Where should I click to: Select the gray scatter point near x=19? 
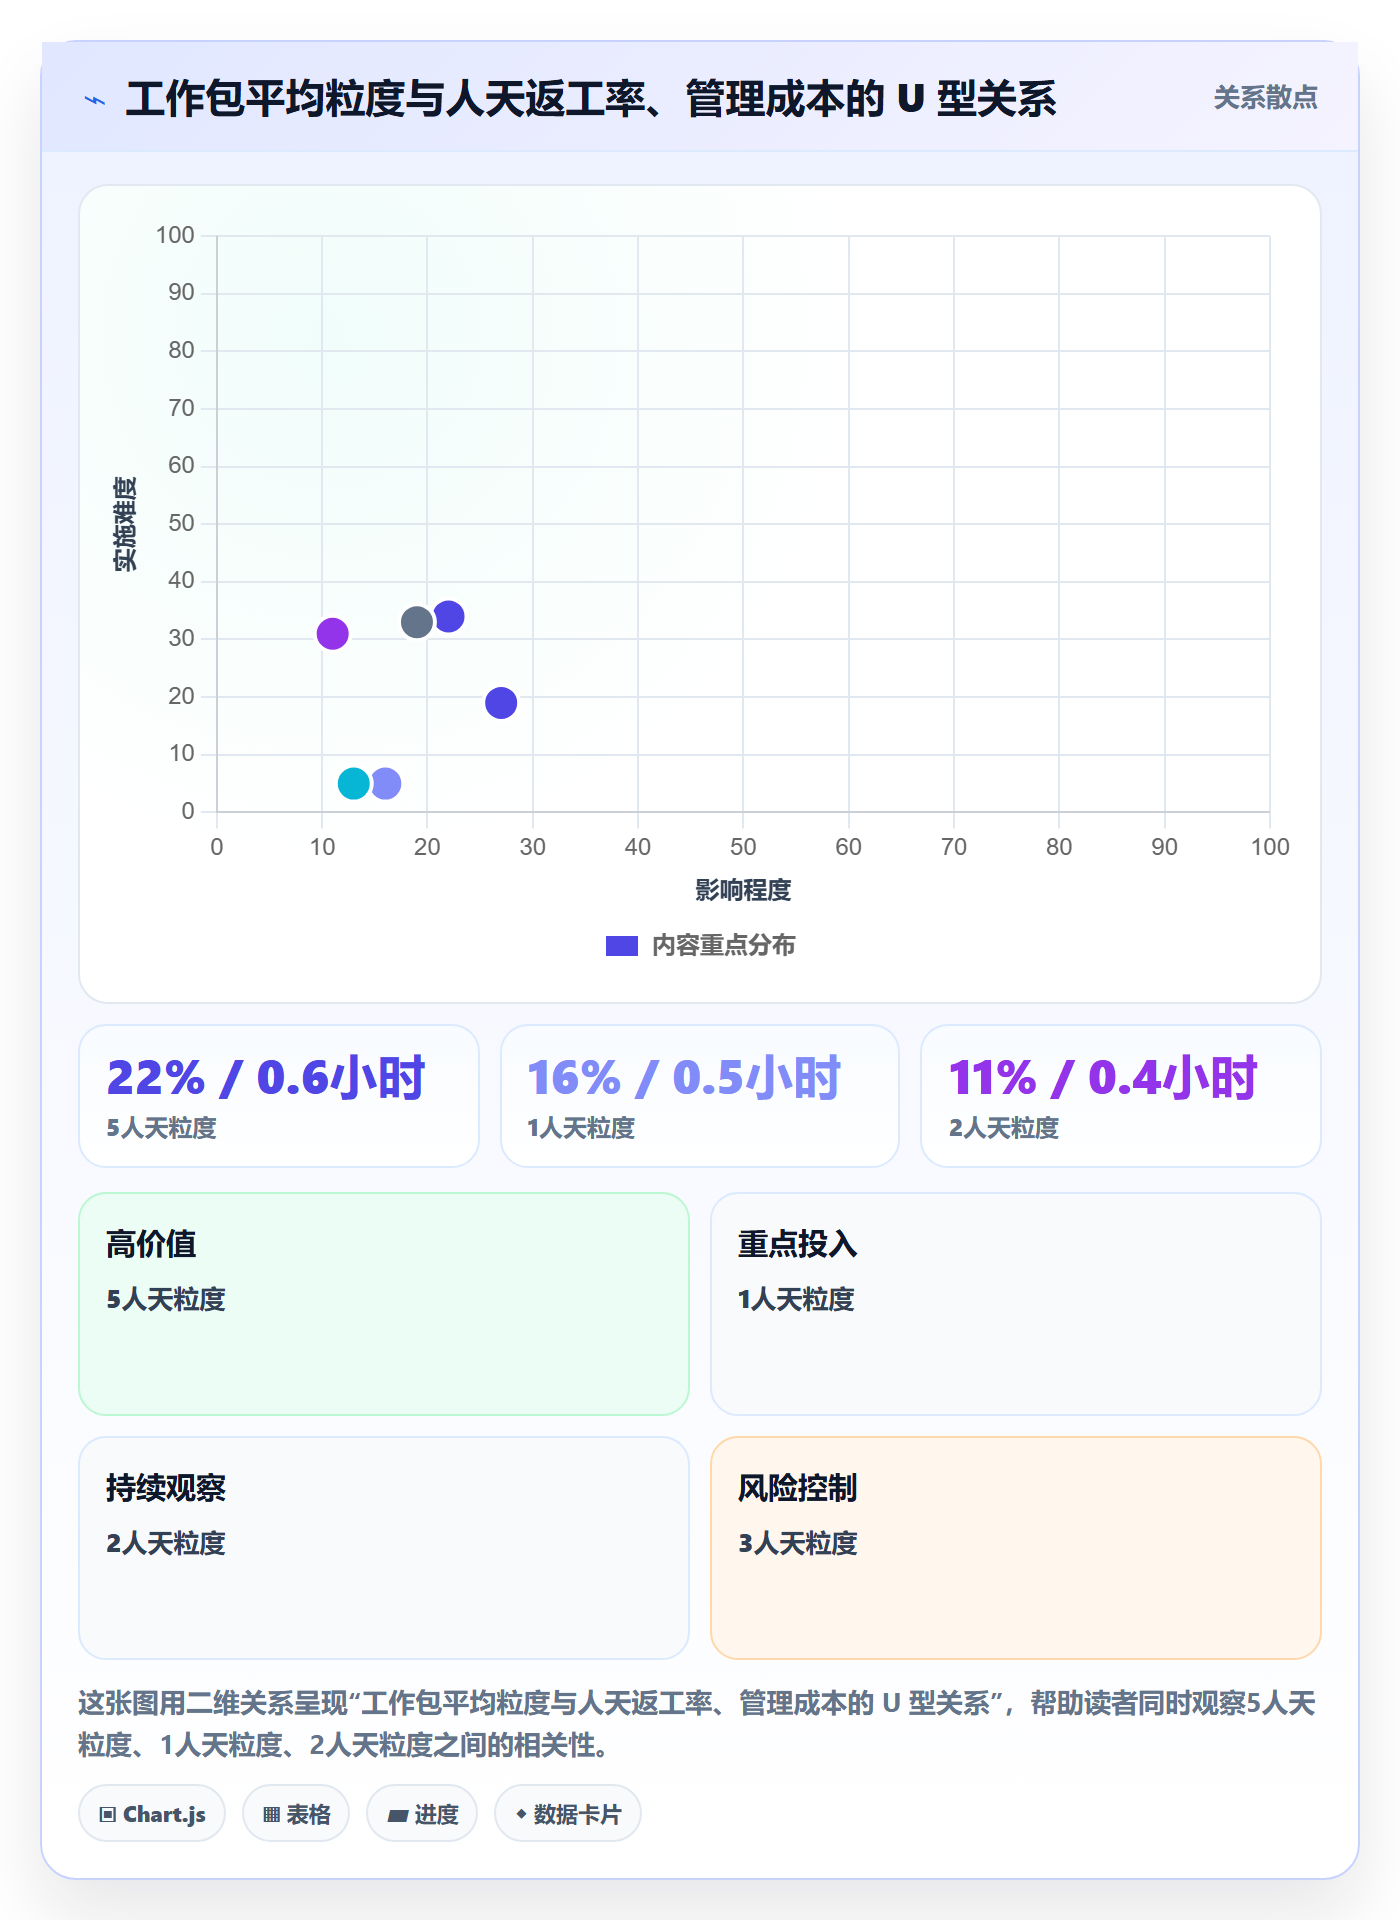tap(417, 622)
